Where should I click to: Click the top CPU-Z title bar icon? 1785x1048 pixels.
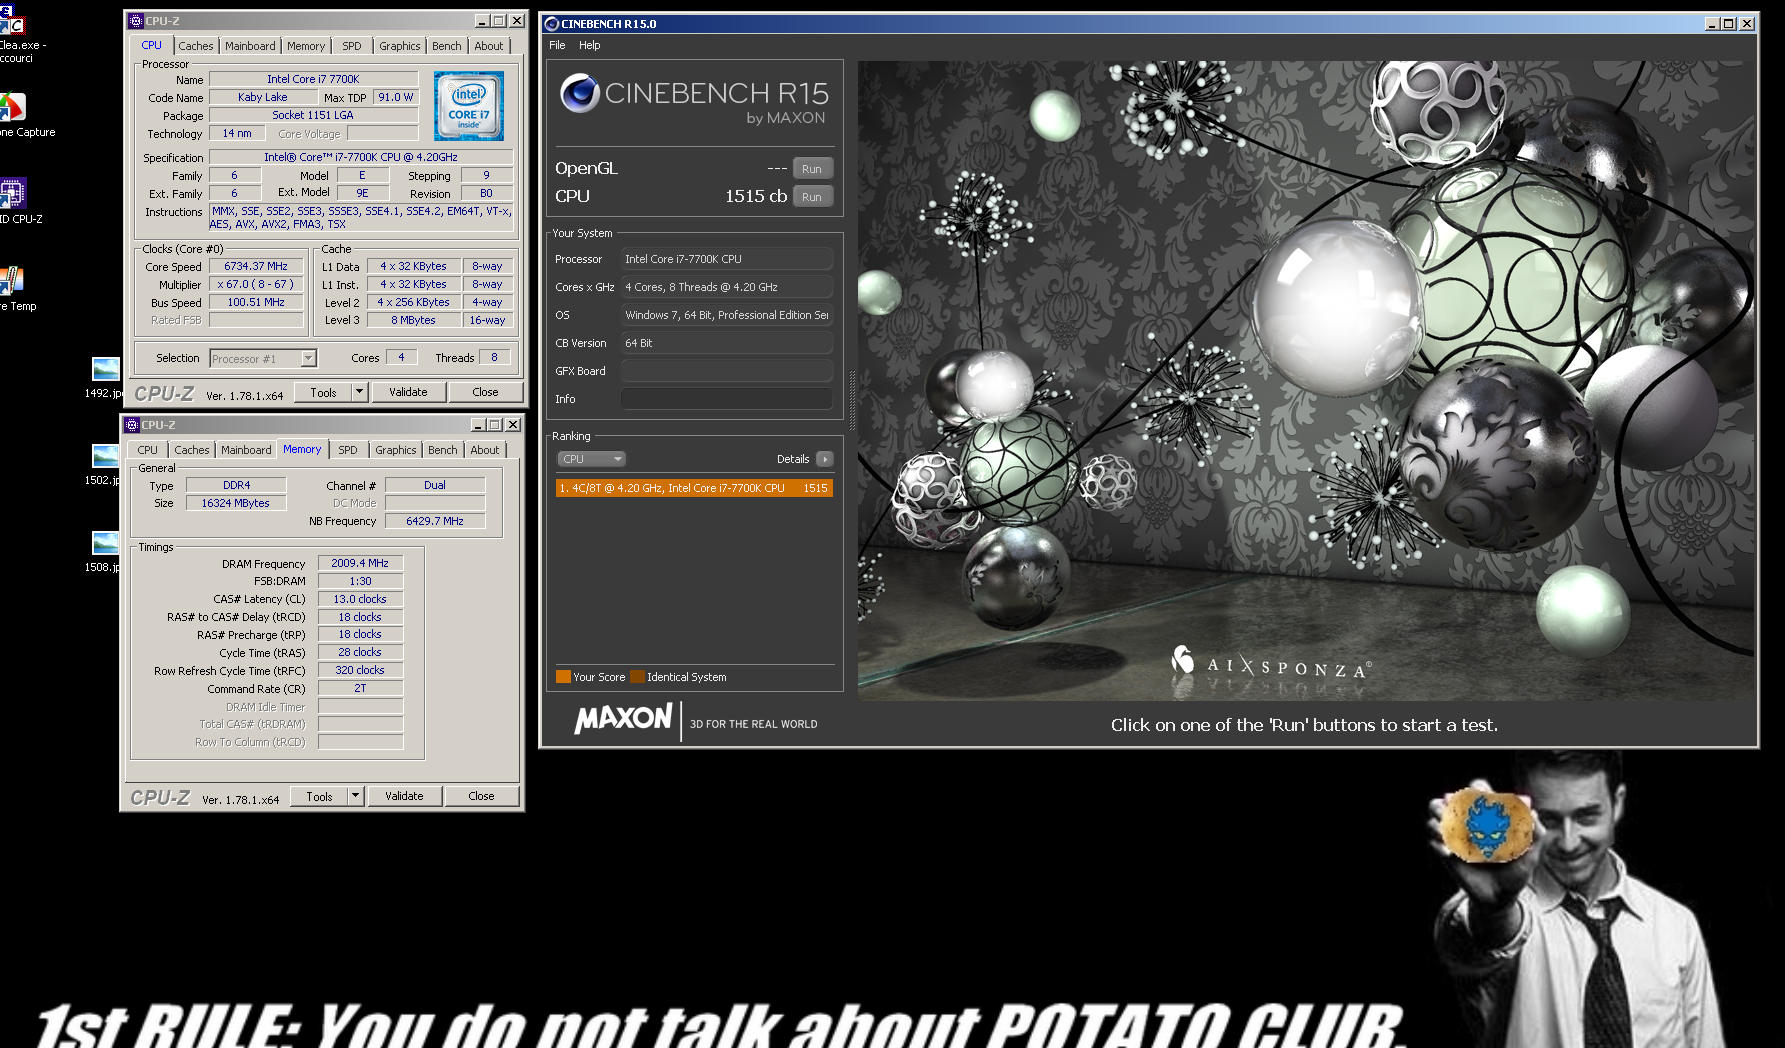135,21
